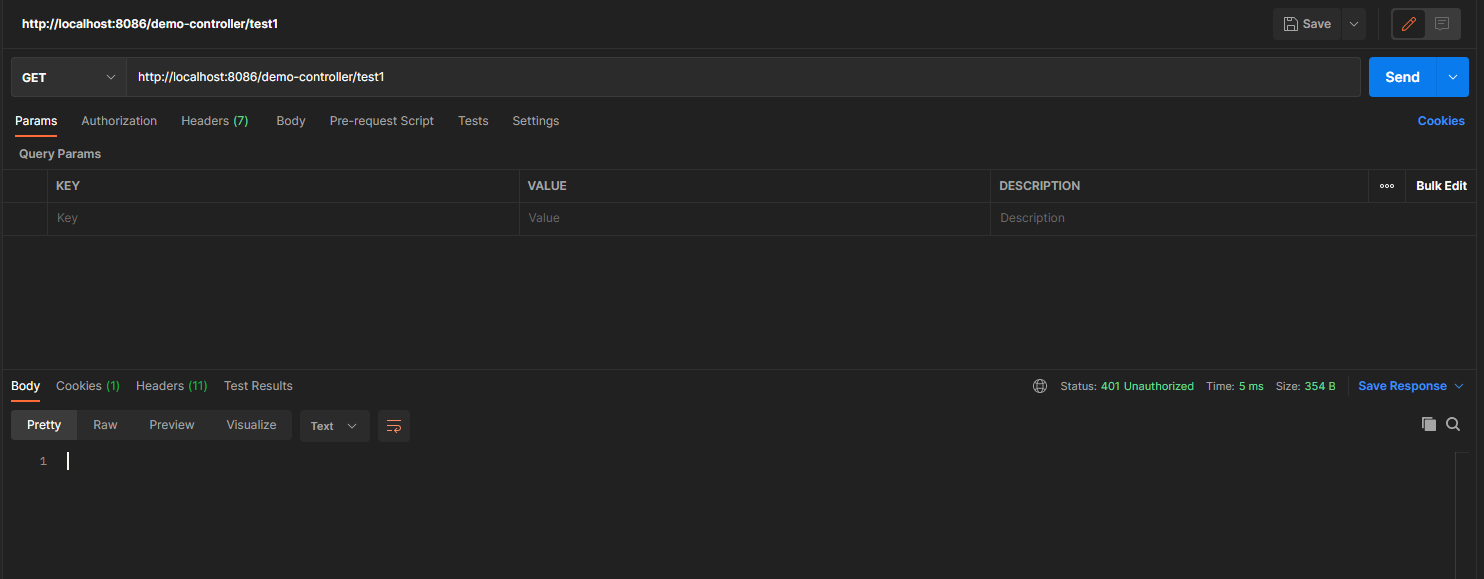Click the request URL input field
Image resolution: width=1484 pixels, height=579 pixels.
pyautogui.click(x=742, y=77)
